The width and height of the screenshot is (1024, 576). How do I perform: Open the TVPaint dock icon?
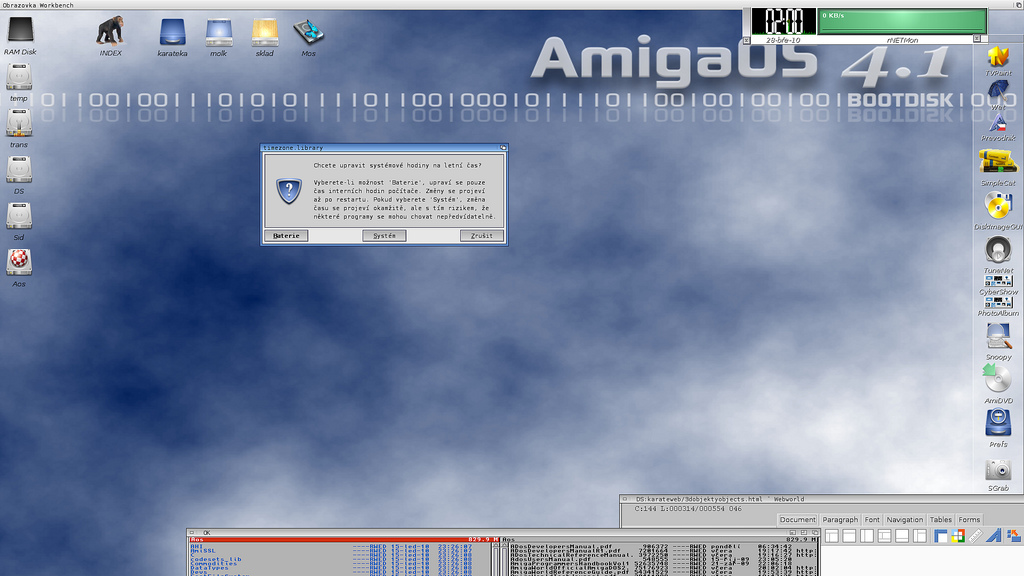coord(997,57)
